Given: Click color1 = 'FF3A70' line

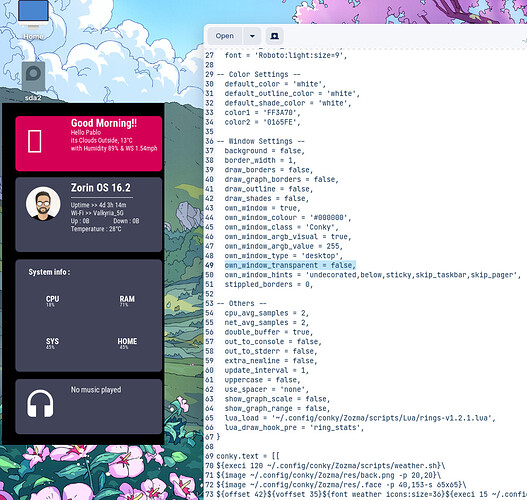Looking at the screenshot, I should tap(262, 113).
